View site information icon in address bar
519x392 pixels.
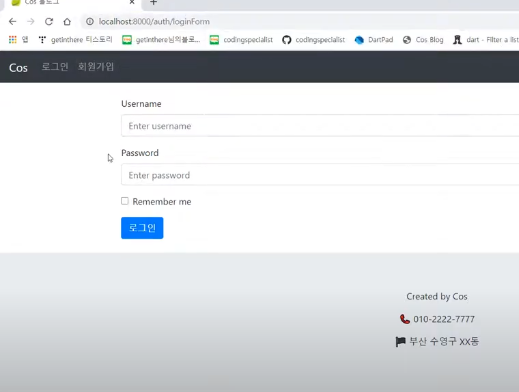[x=90, y=22]
